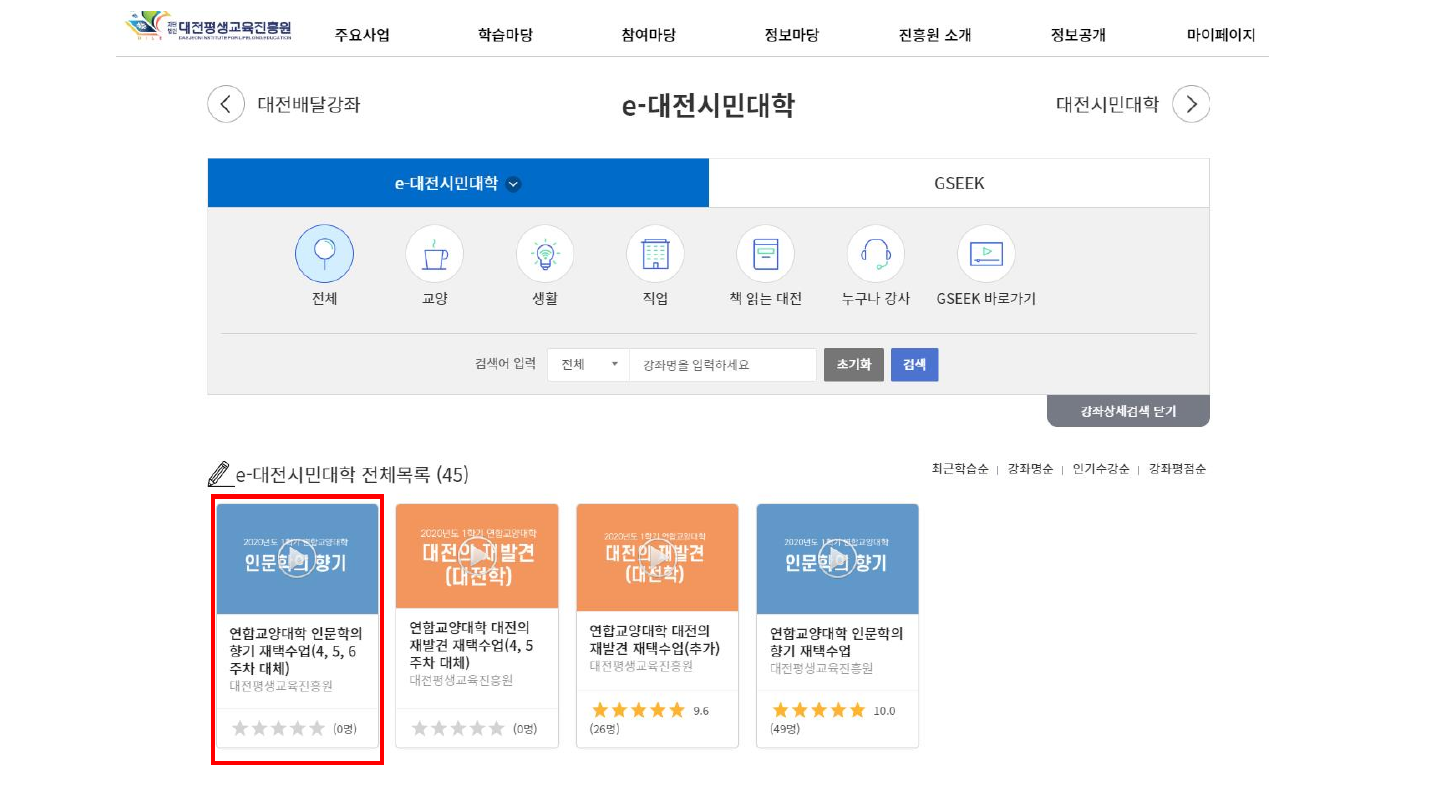Play the orange 대전의 재발견 thumbnail rated 9.6
The width and height of the screenshot is (1440, 810).
coord(657,558)
